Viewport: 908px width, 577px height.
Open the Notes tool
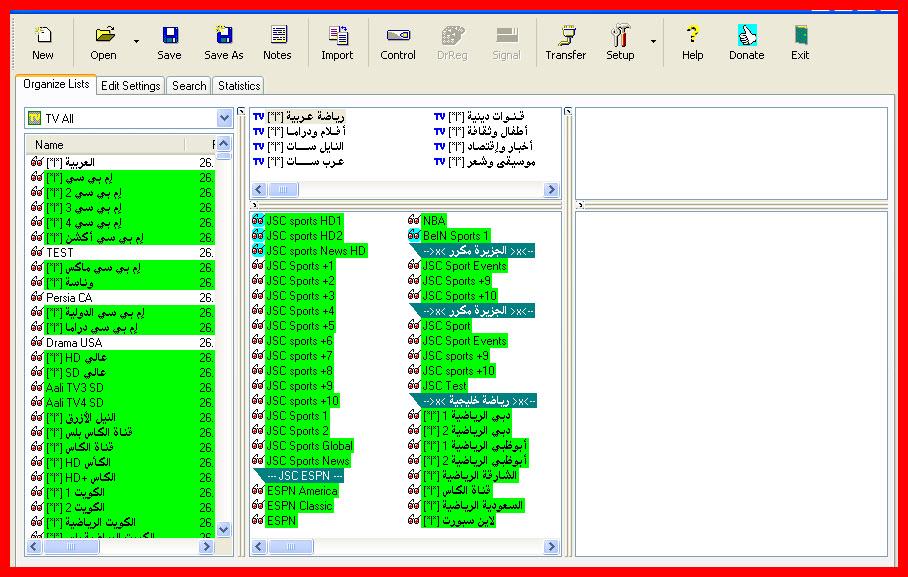(x=277, y=43)
